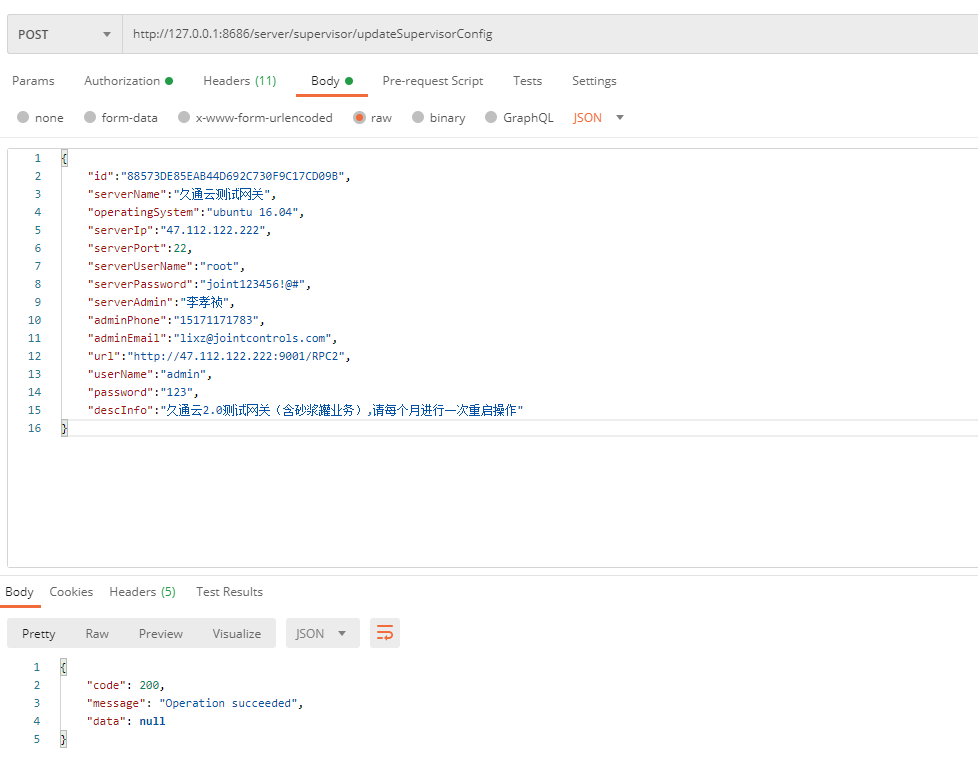Click the Visualize response view button
978x767 pixels.
pyautogui.click(x=236, y=633)
